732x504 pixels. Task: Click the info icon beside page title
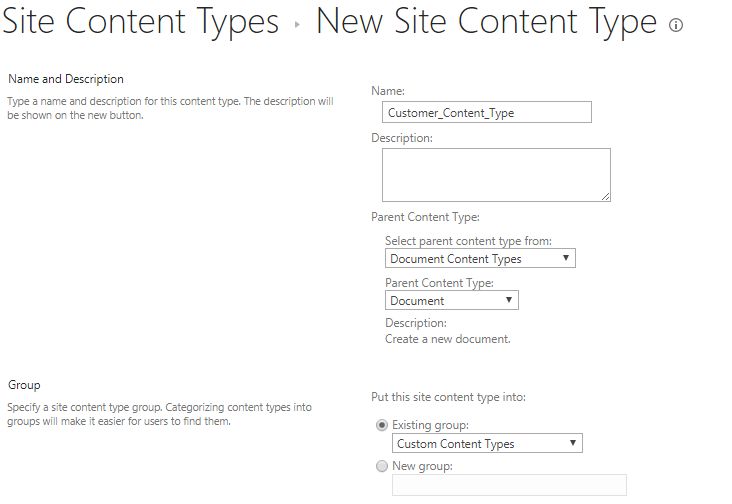tap(676, 25)
